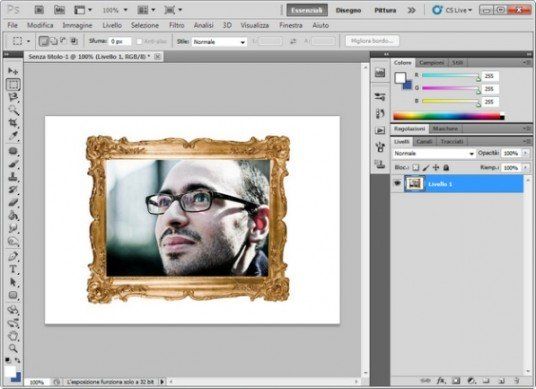Select the Clone Stamp tool
Viewport: 536px width, 389px height.
click(x=13, y=177)
